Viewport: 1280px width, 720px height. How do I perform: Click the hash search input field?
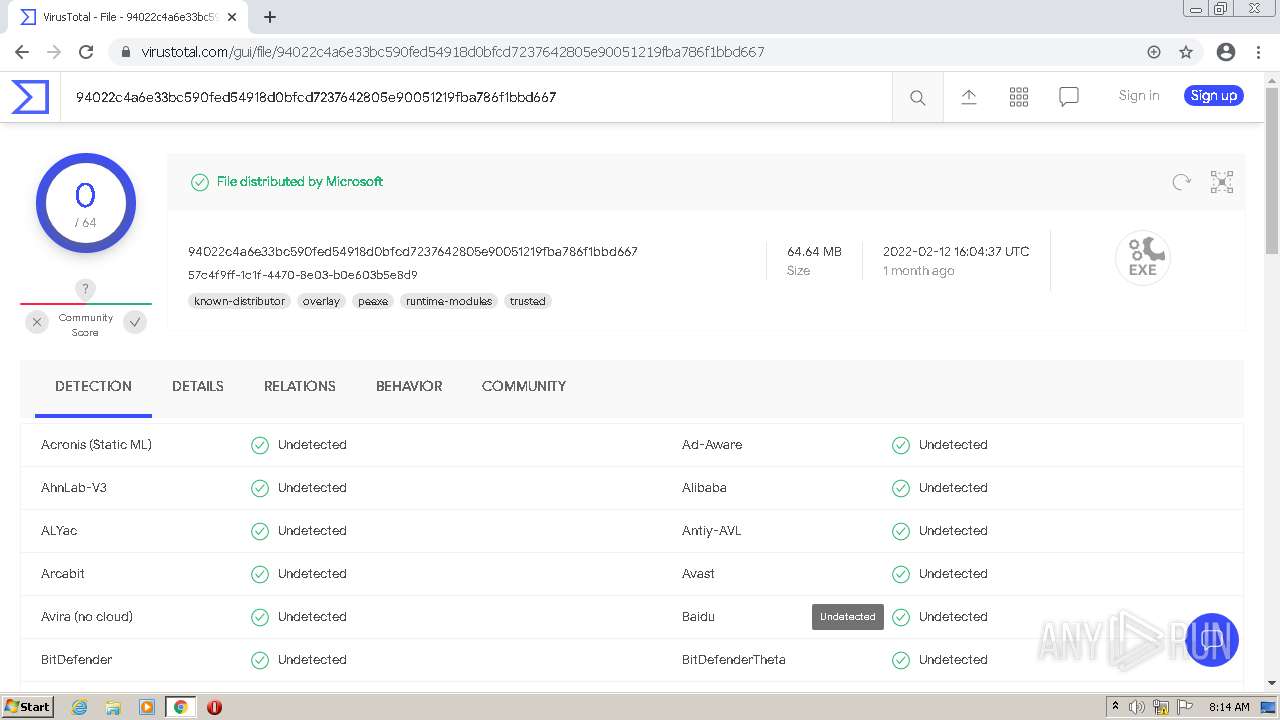(x=476, y=97)
